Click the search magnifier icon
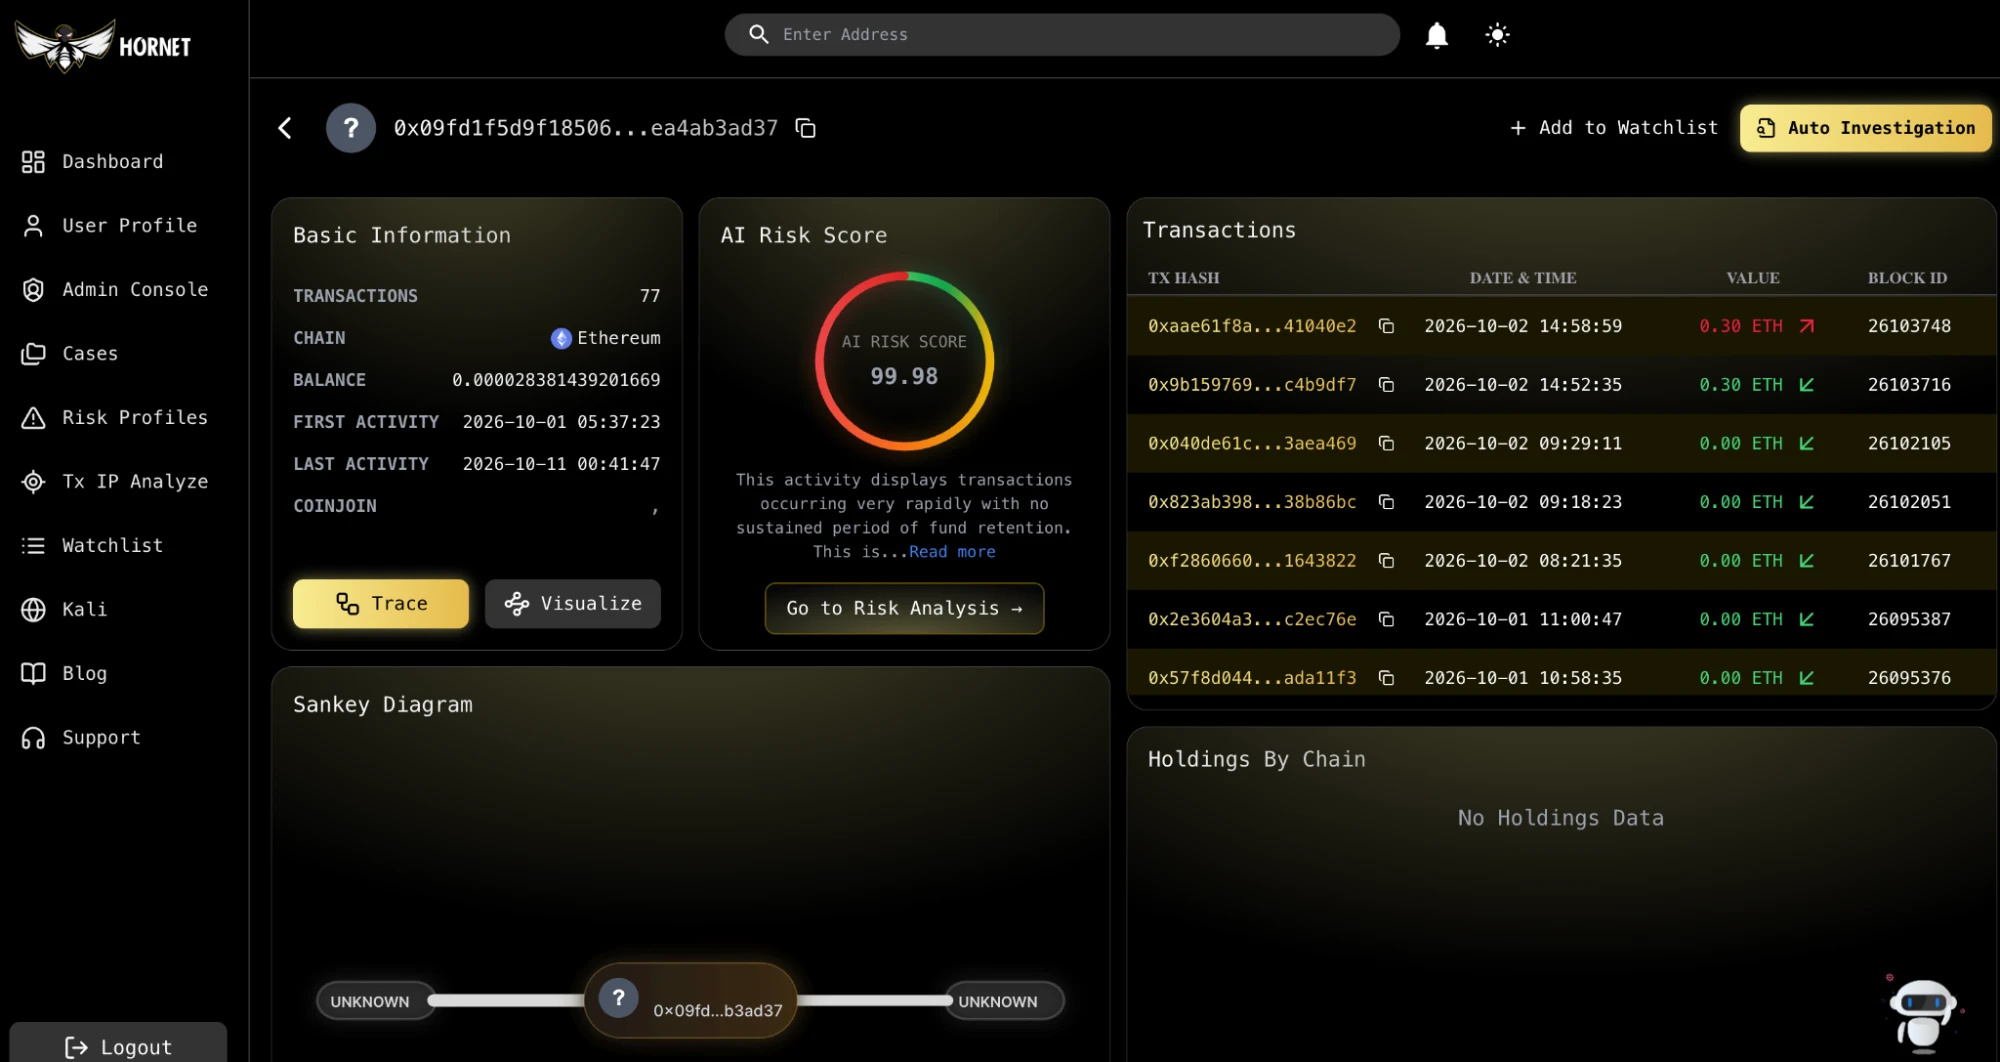The height and width of the screenshot is (1062, 2000). (x=759, y=35)
